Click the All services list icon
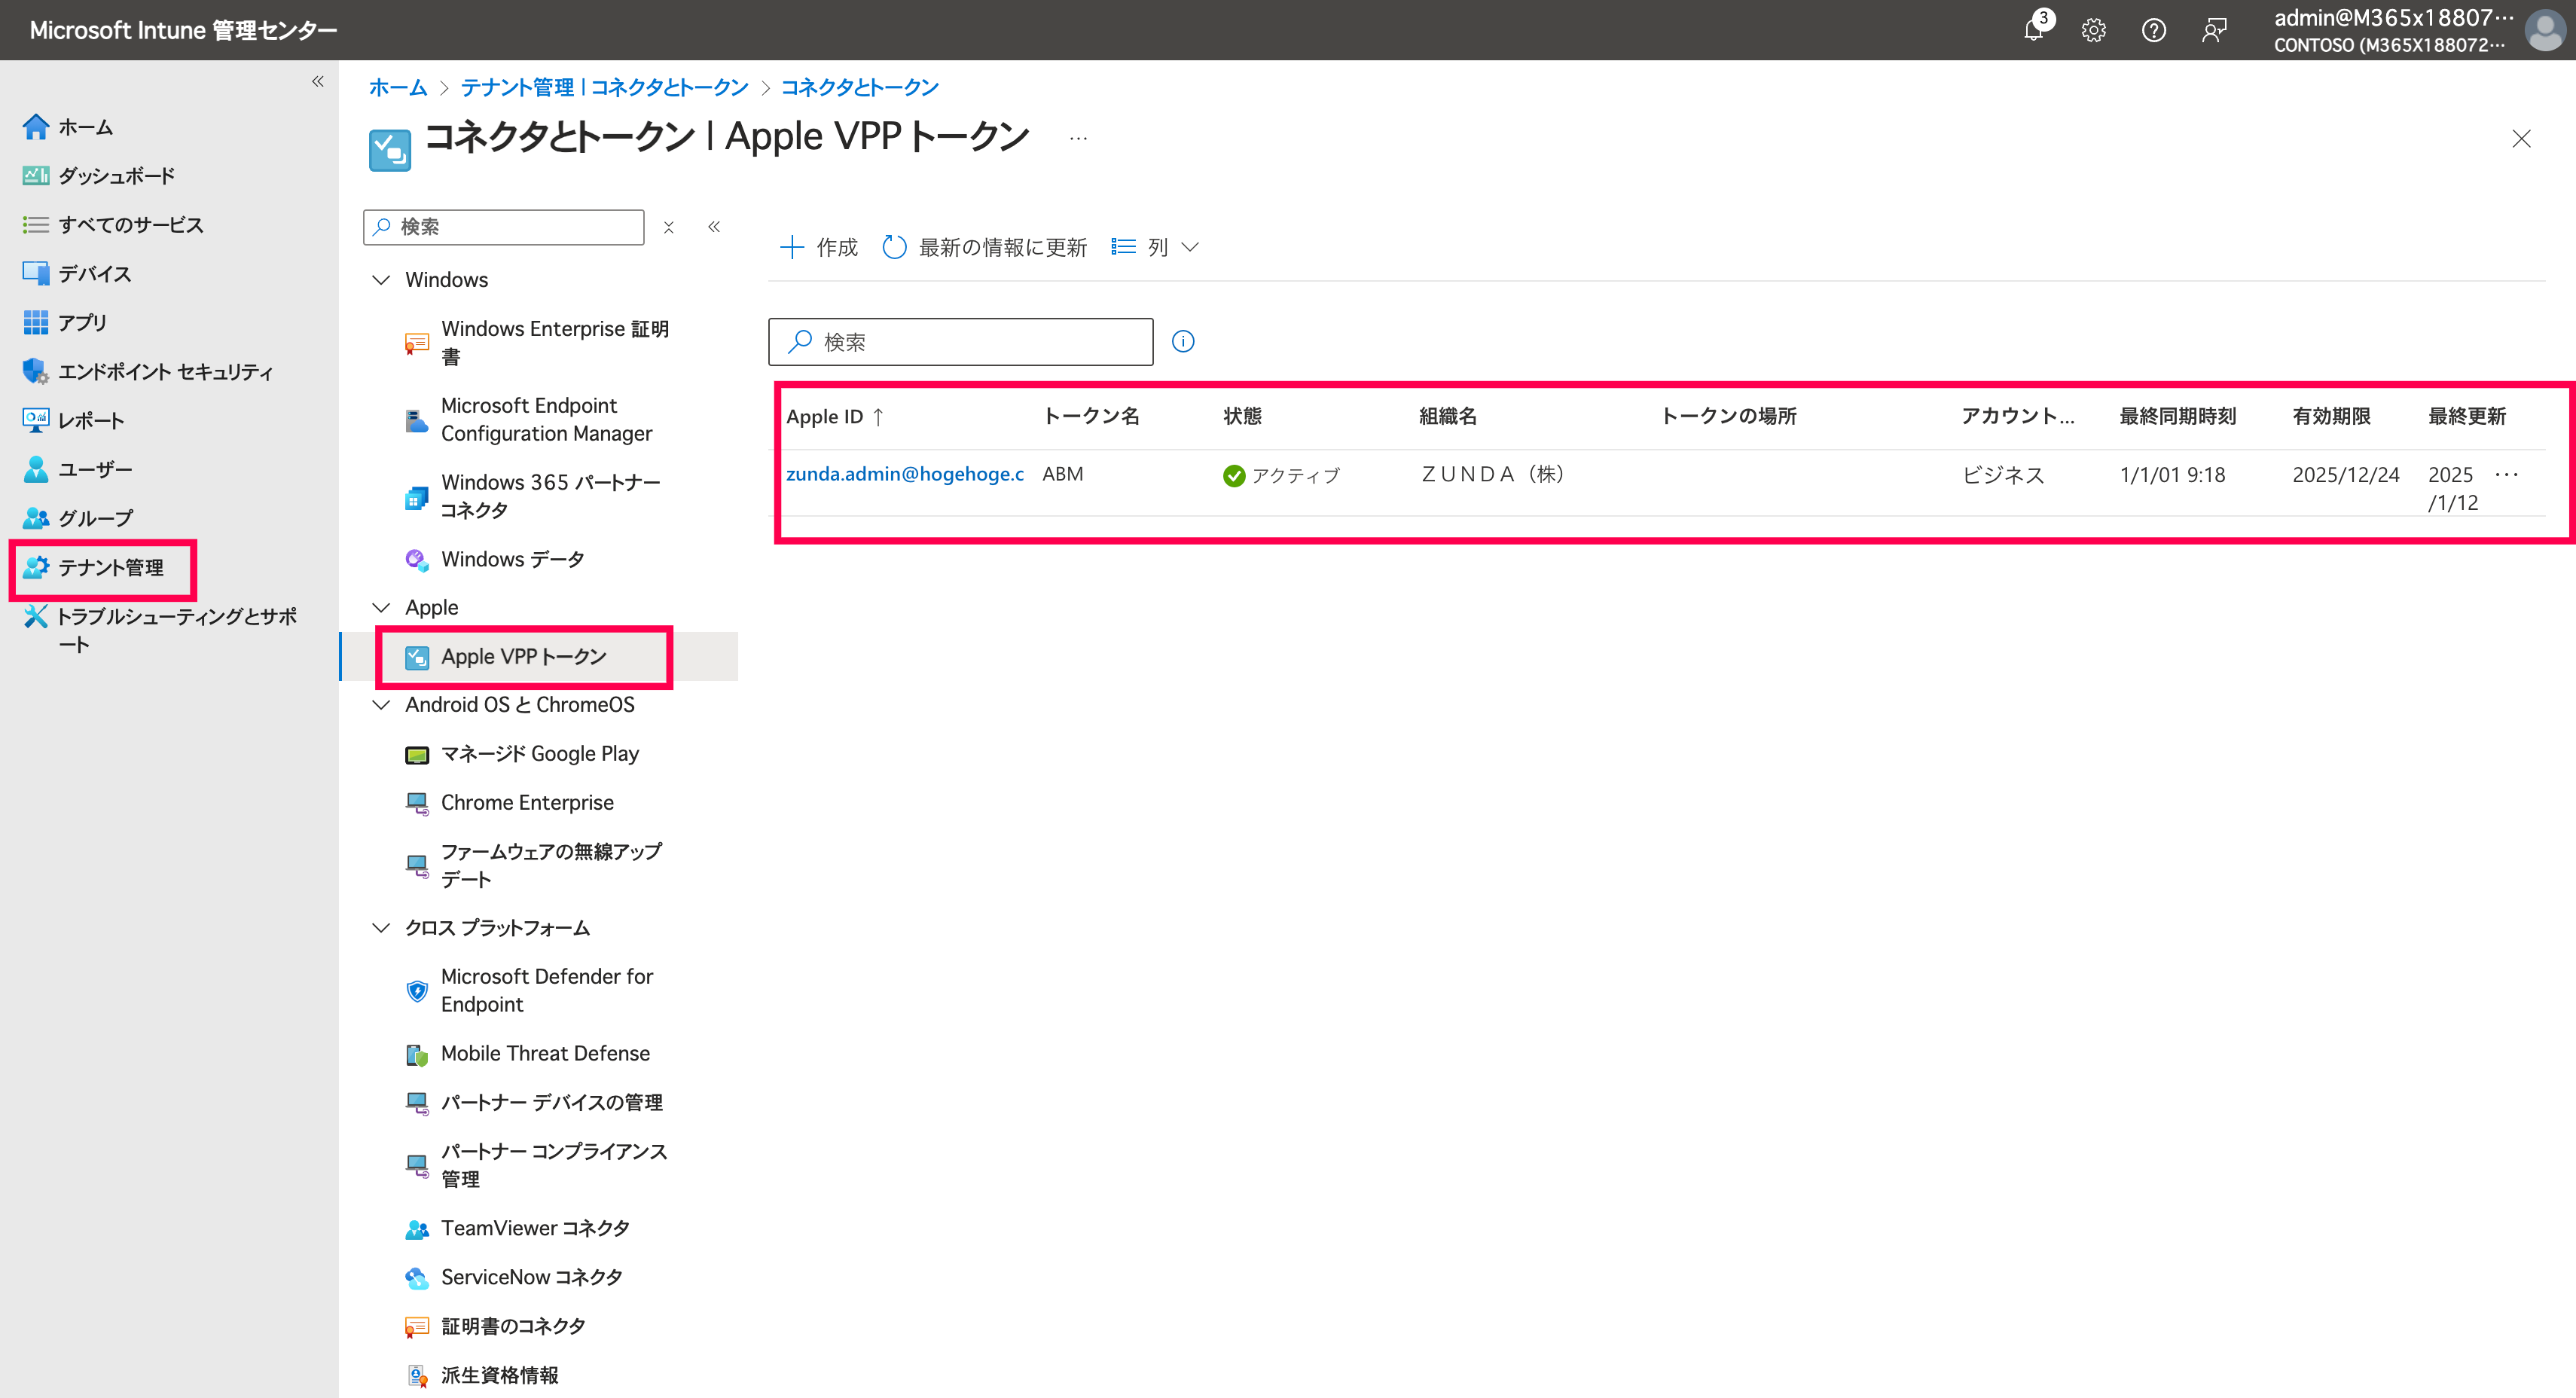 (36, 225)
